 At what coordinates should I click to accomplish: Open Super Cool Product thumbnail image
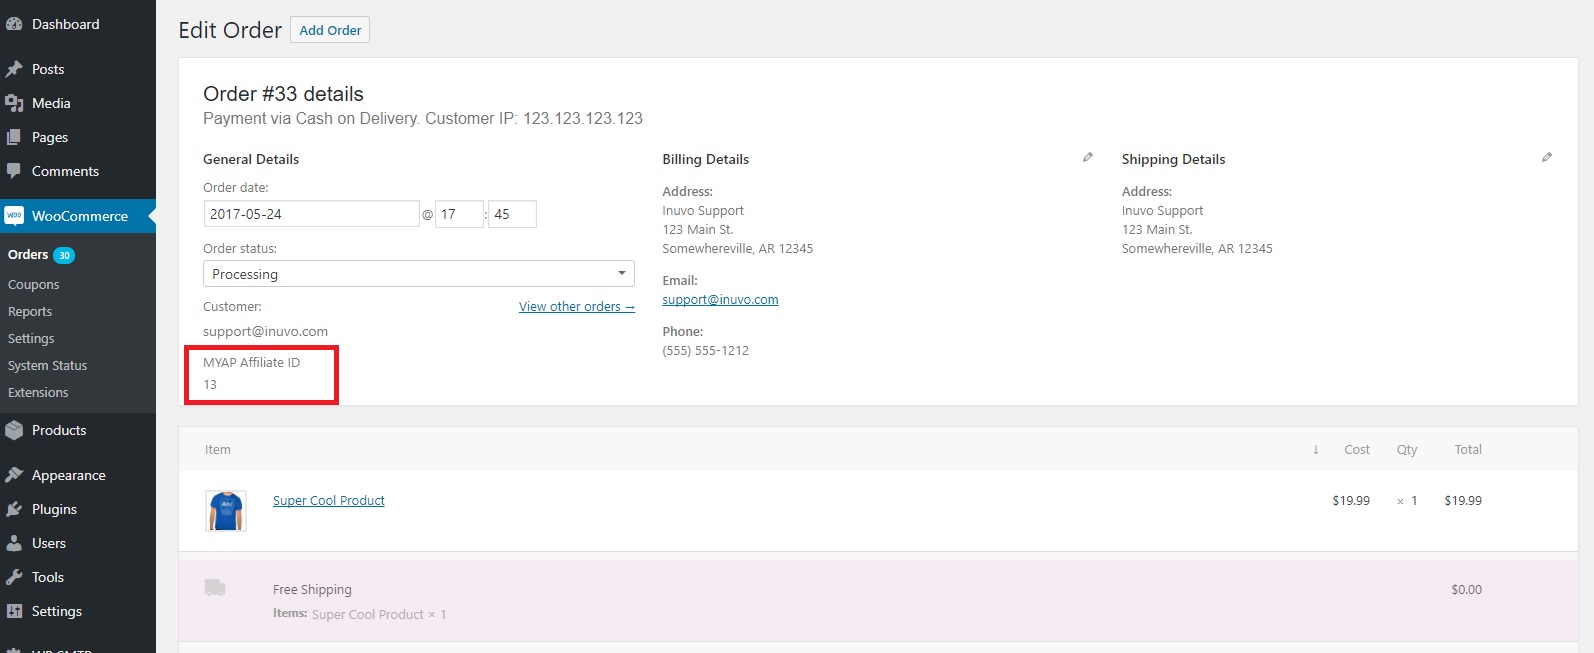tap(226, 510)
